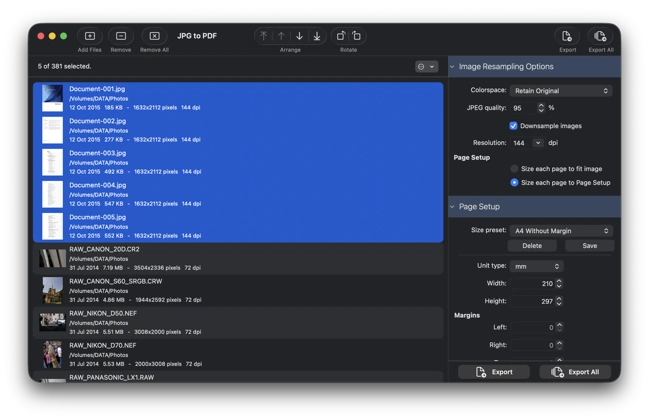Viewport: 649px width, 419px height.
Task: Click the RAW_CANON_20D.CR2 thumbnail
Action: click(53, 258)
